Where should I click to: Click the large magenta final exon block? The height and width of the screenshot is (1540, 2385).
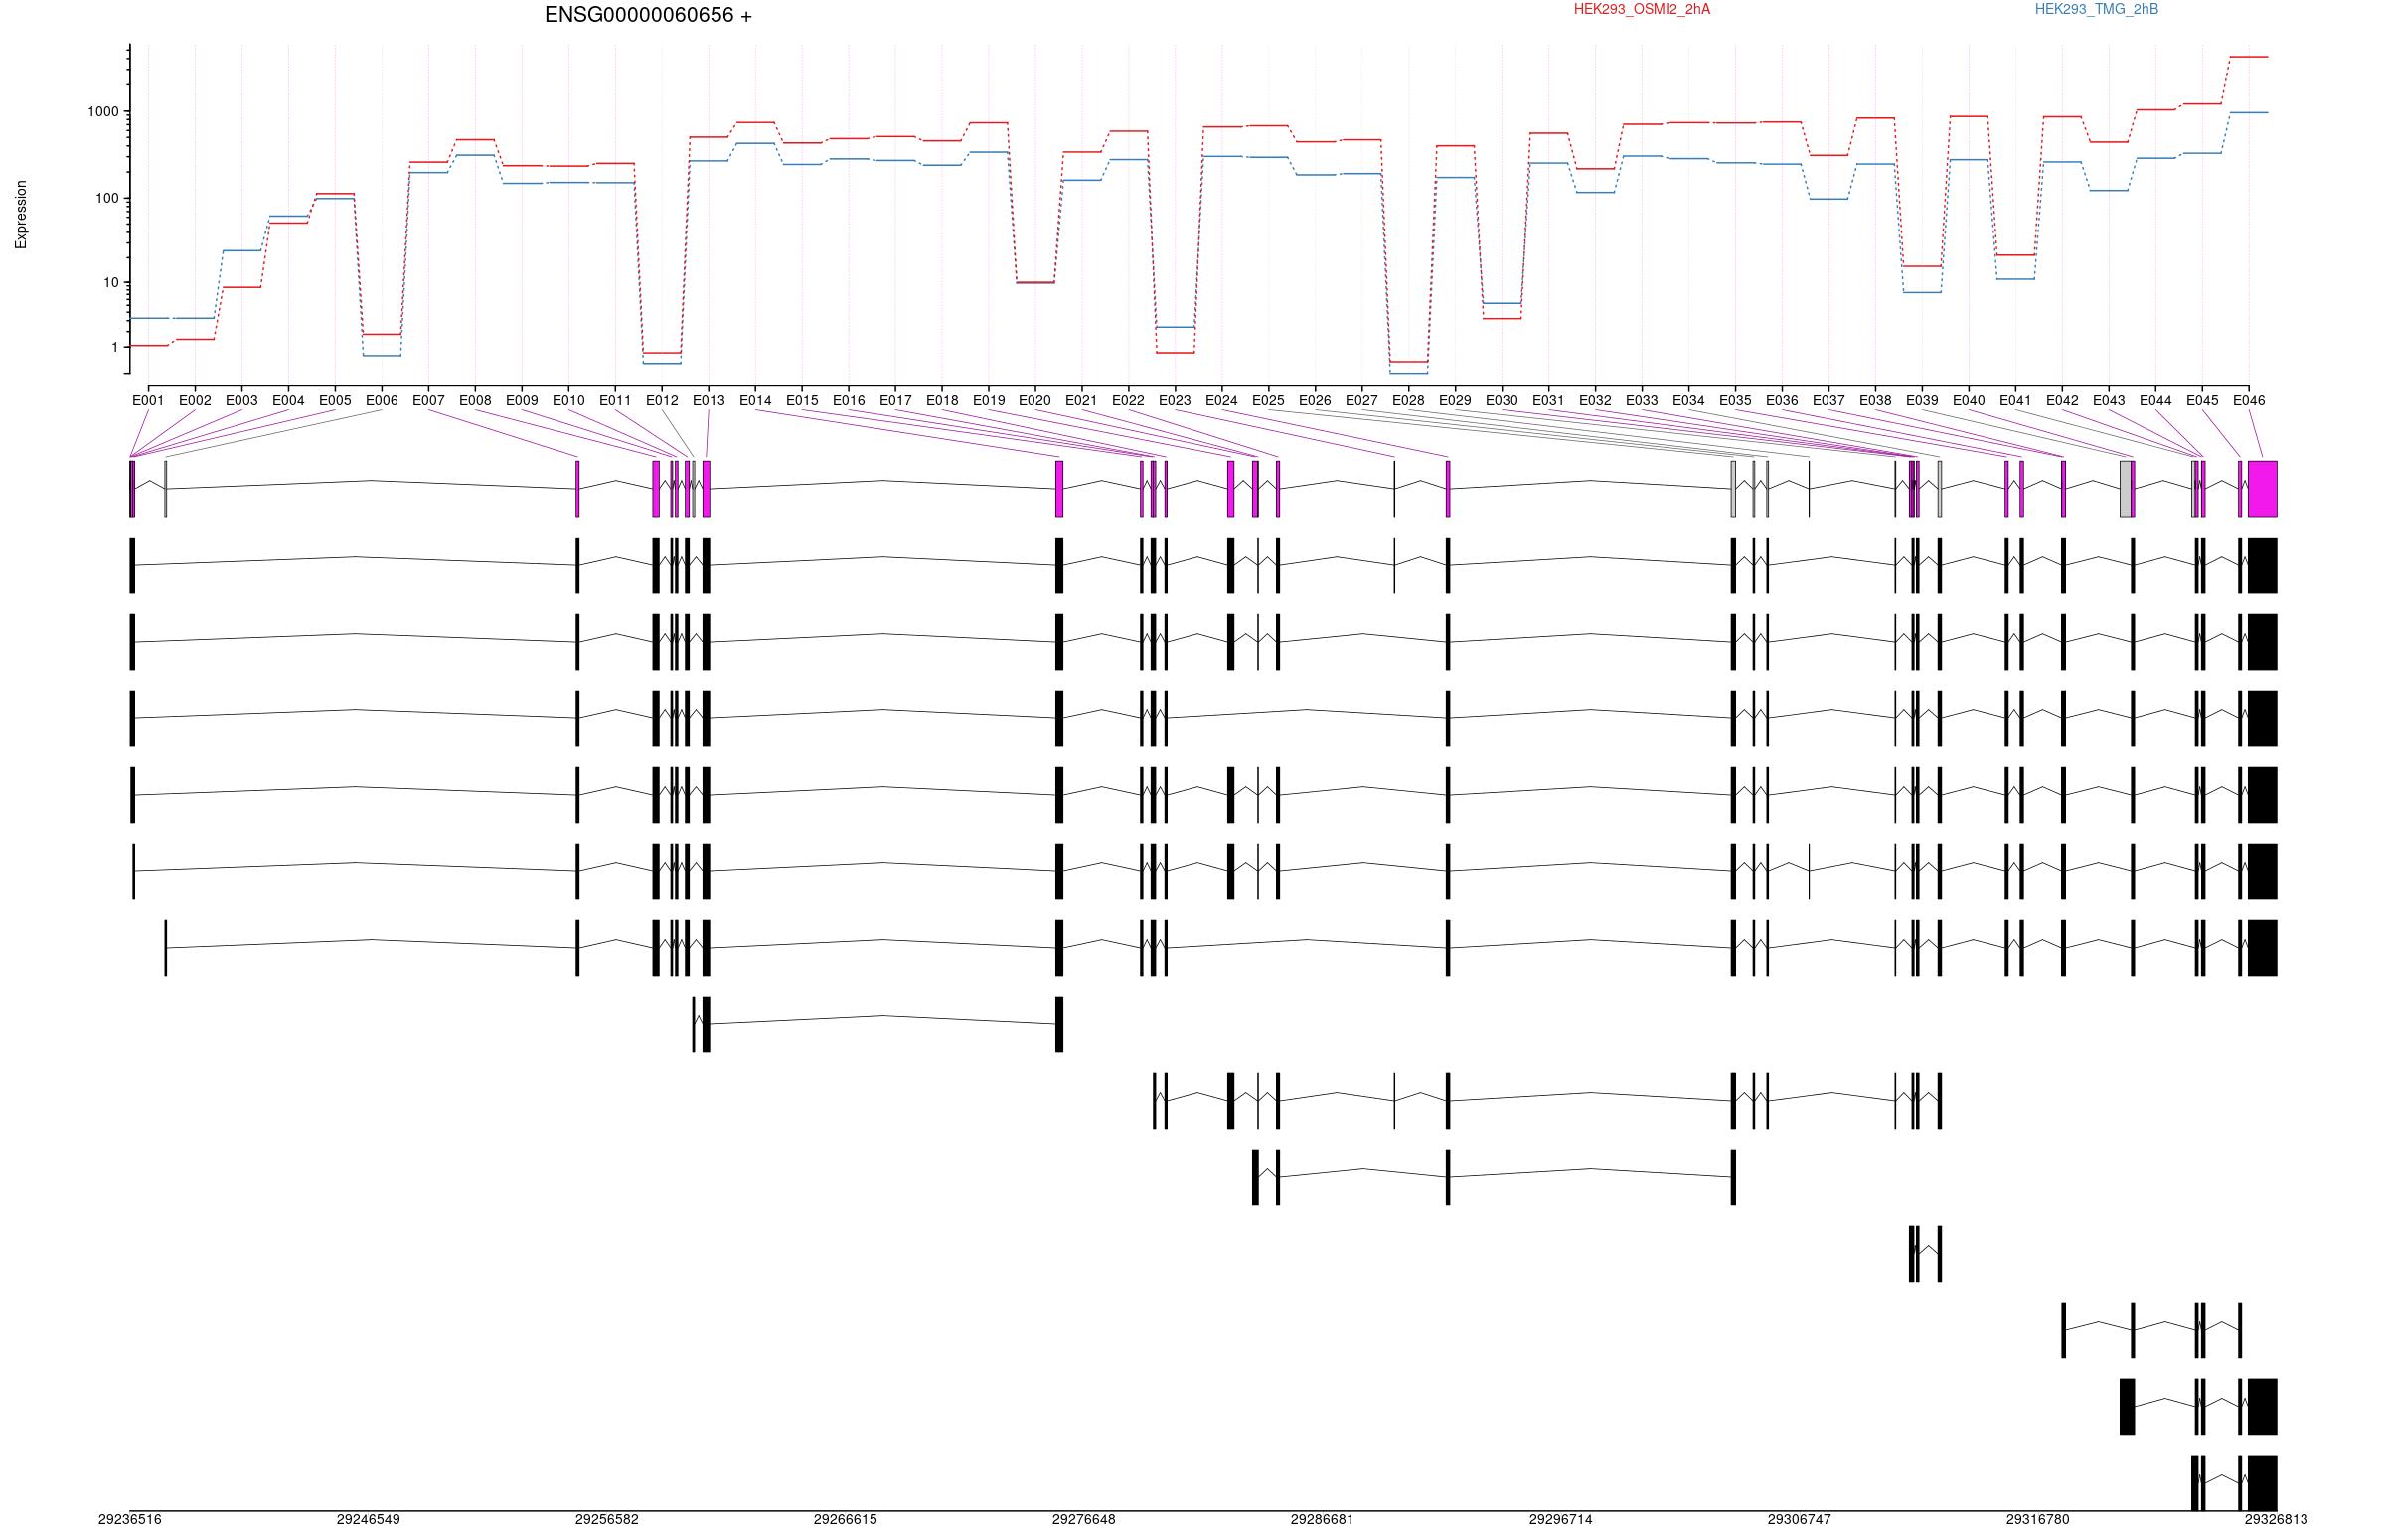[2263, 489]
